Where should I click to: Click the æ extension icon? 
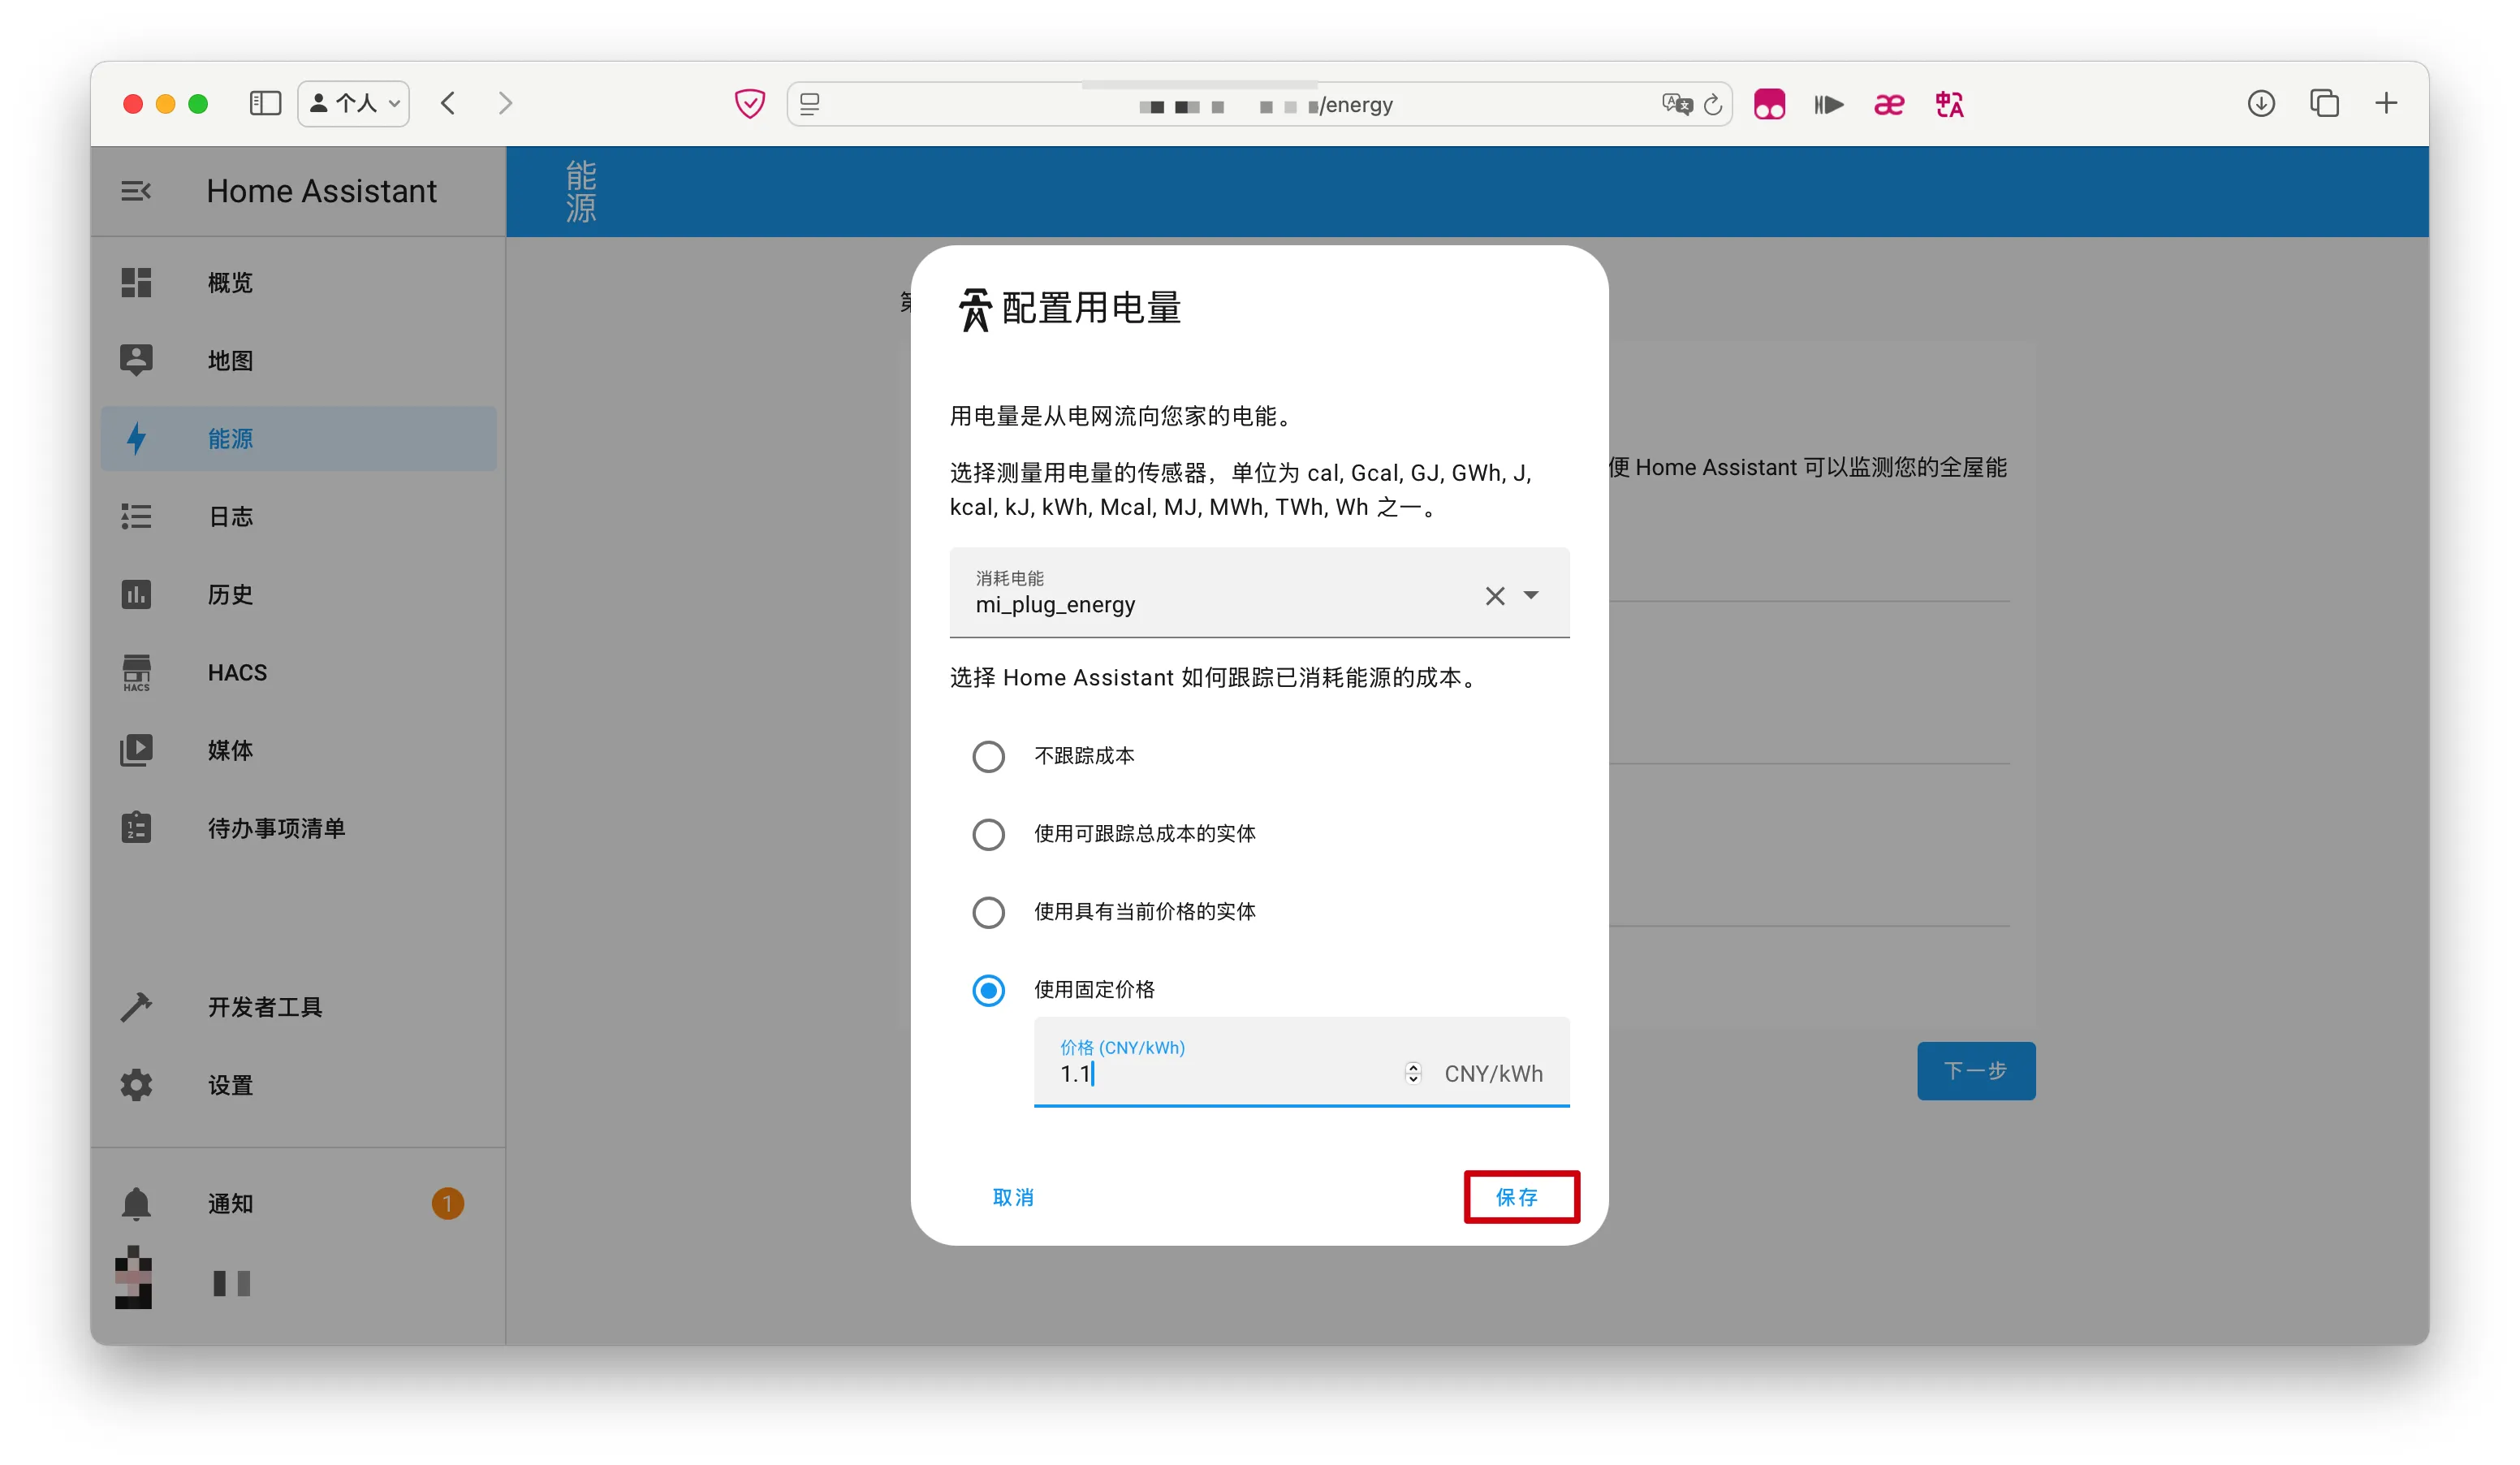pos(1889,104)
